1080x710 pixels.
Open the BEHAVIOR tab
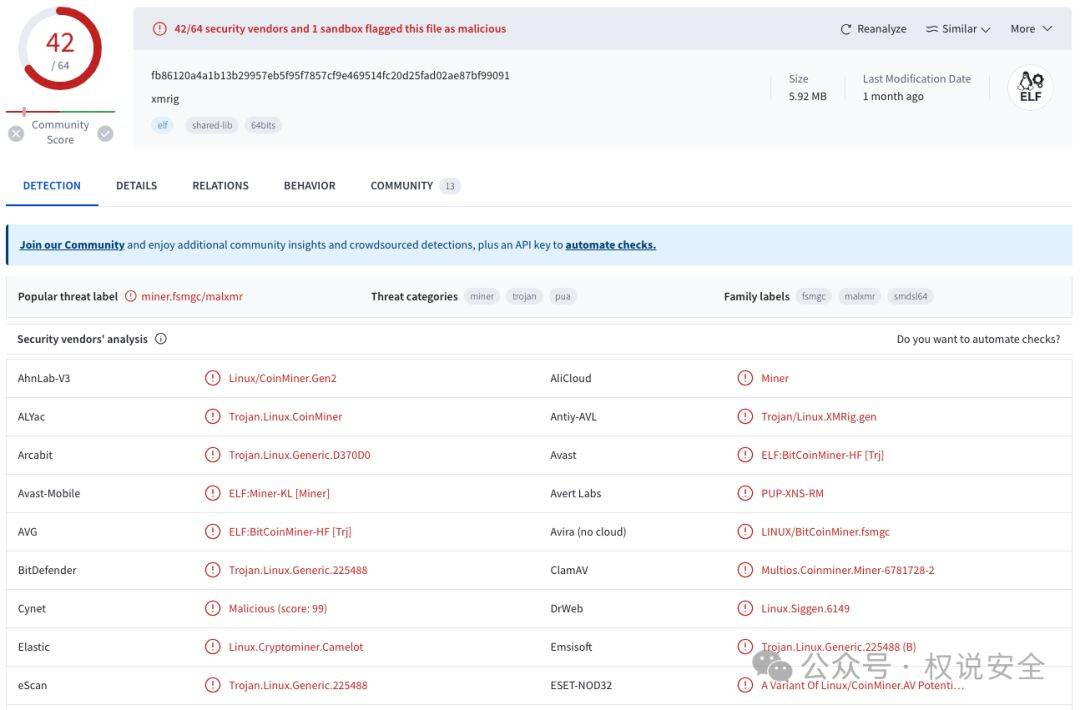click(x=309, y=186)
